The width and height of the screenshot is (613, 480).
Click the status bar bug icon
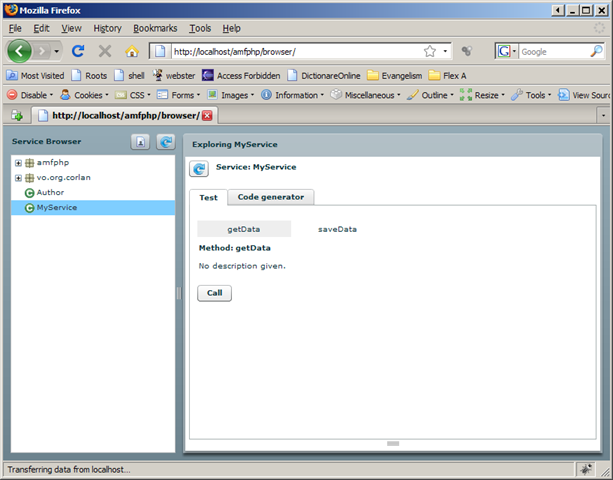click(x=585, y=469)
